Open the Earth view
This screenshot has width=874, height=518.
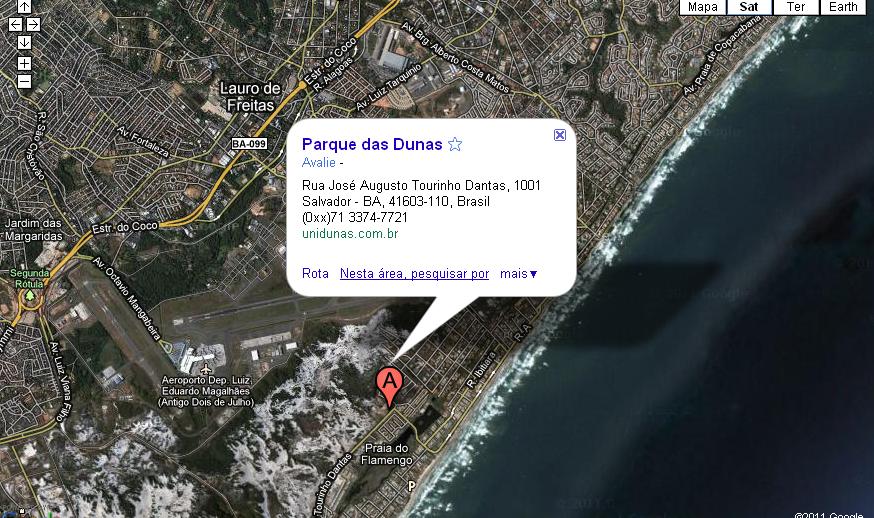pyautogui.click(x=843, y=7)
